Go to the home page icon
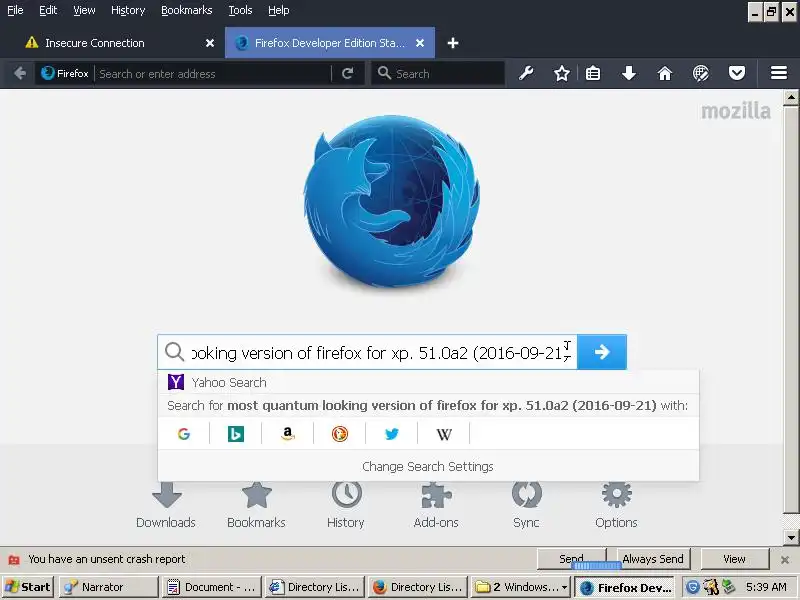The image size is (800, 600). [664, 73]
